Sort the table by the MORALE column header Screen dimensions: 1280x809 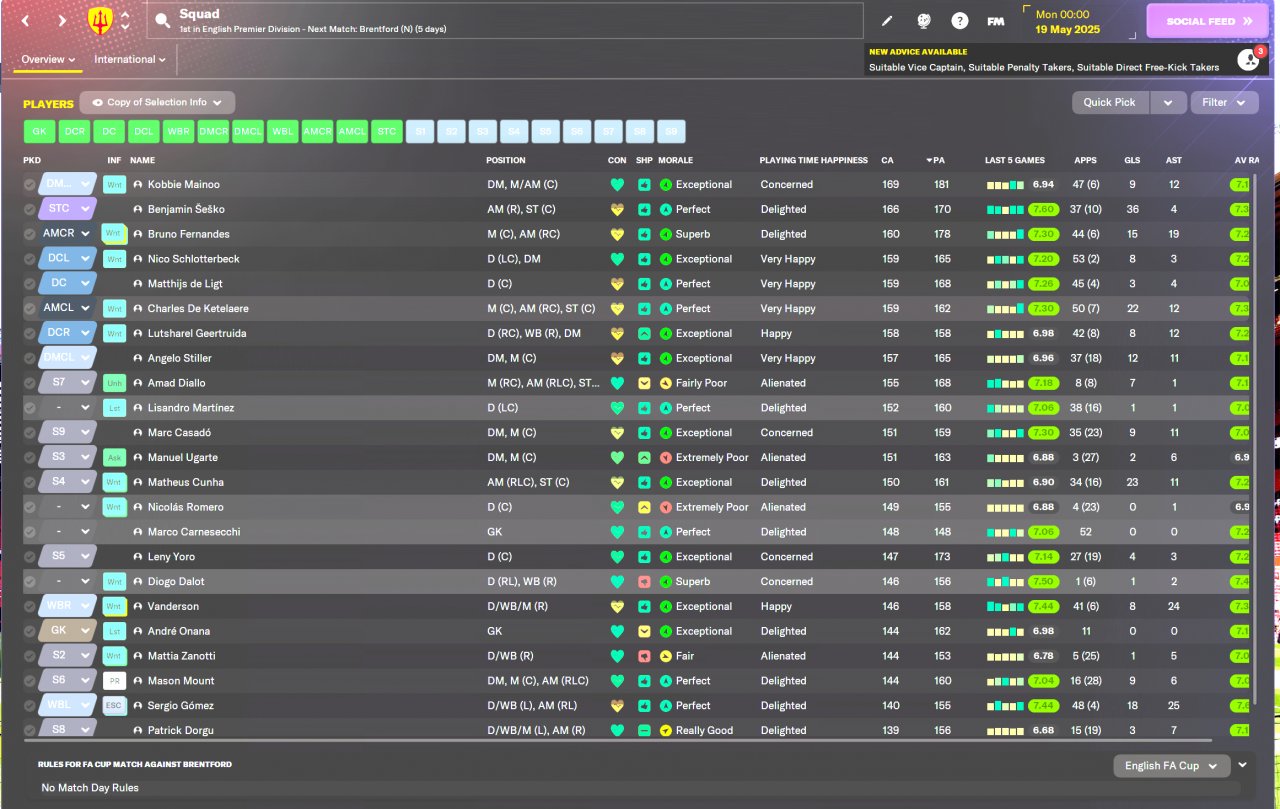click(675, 160)
